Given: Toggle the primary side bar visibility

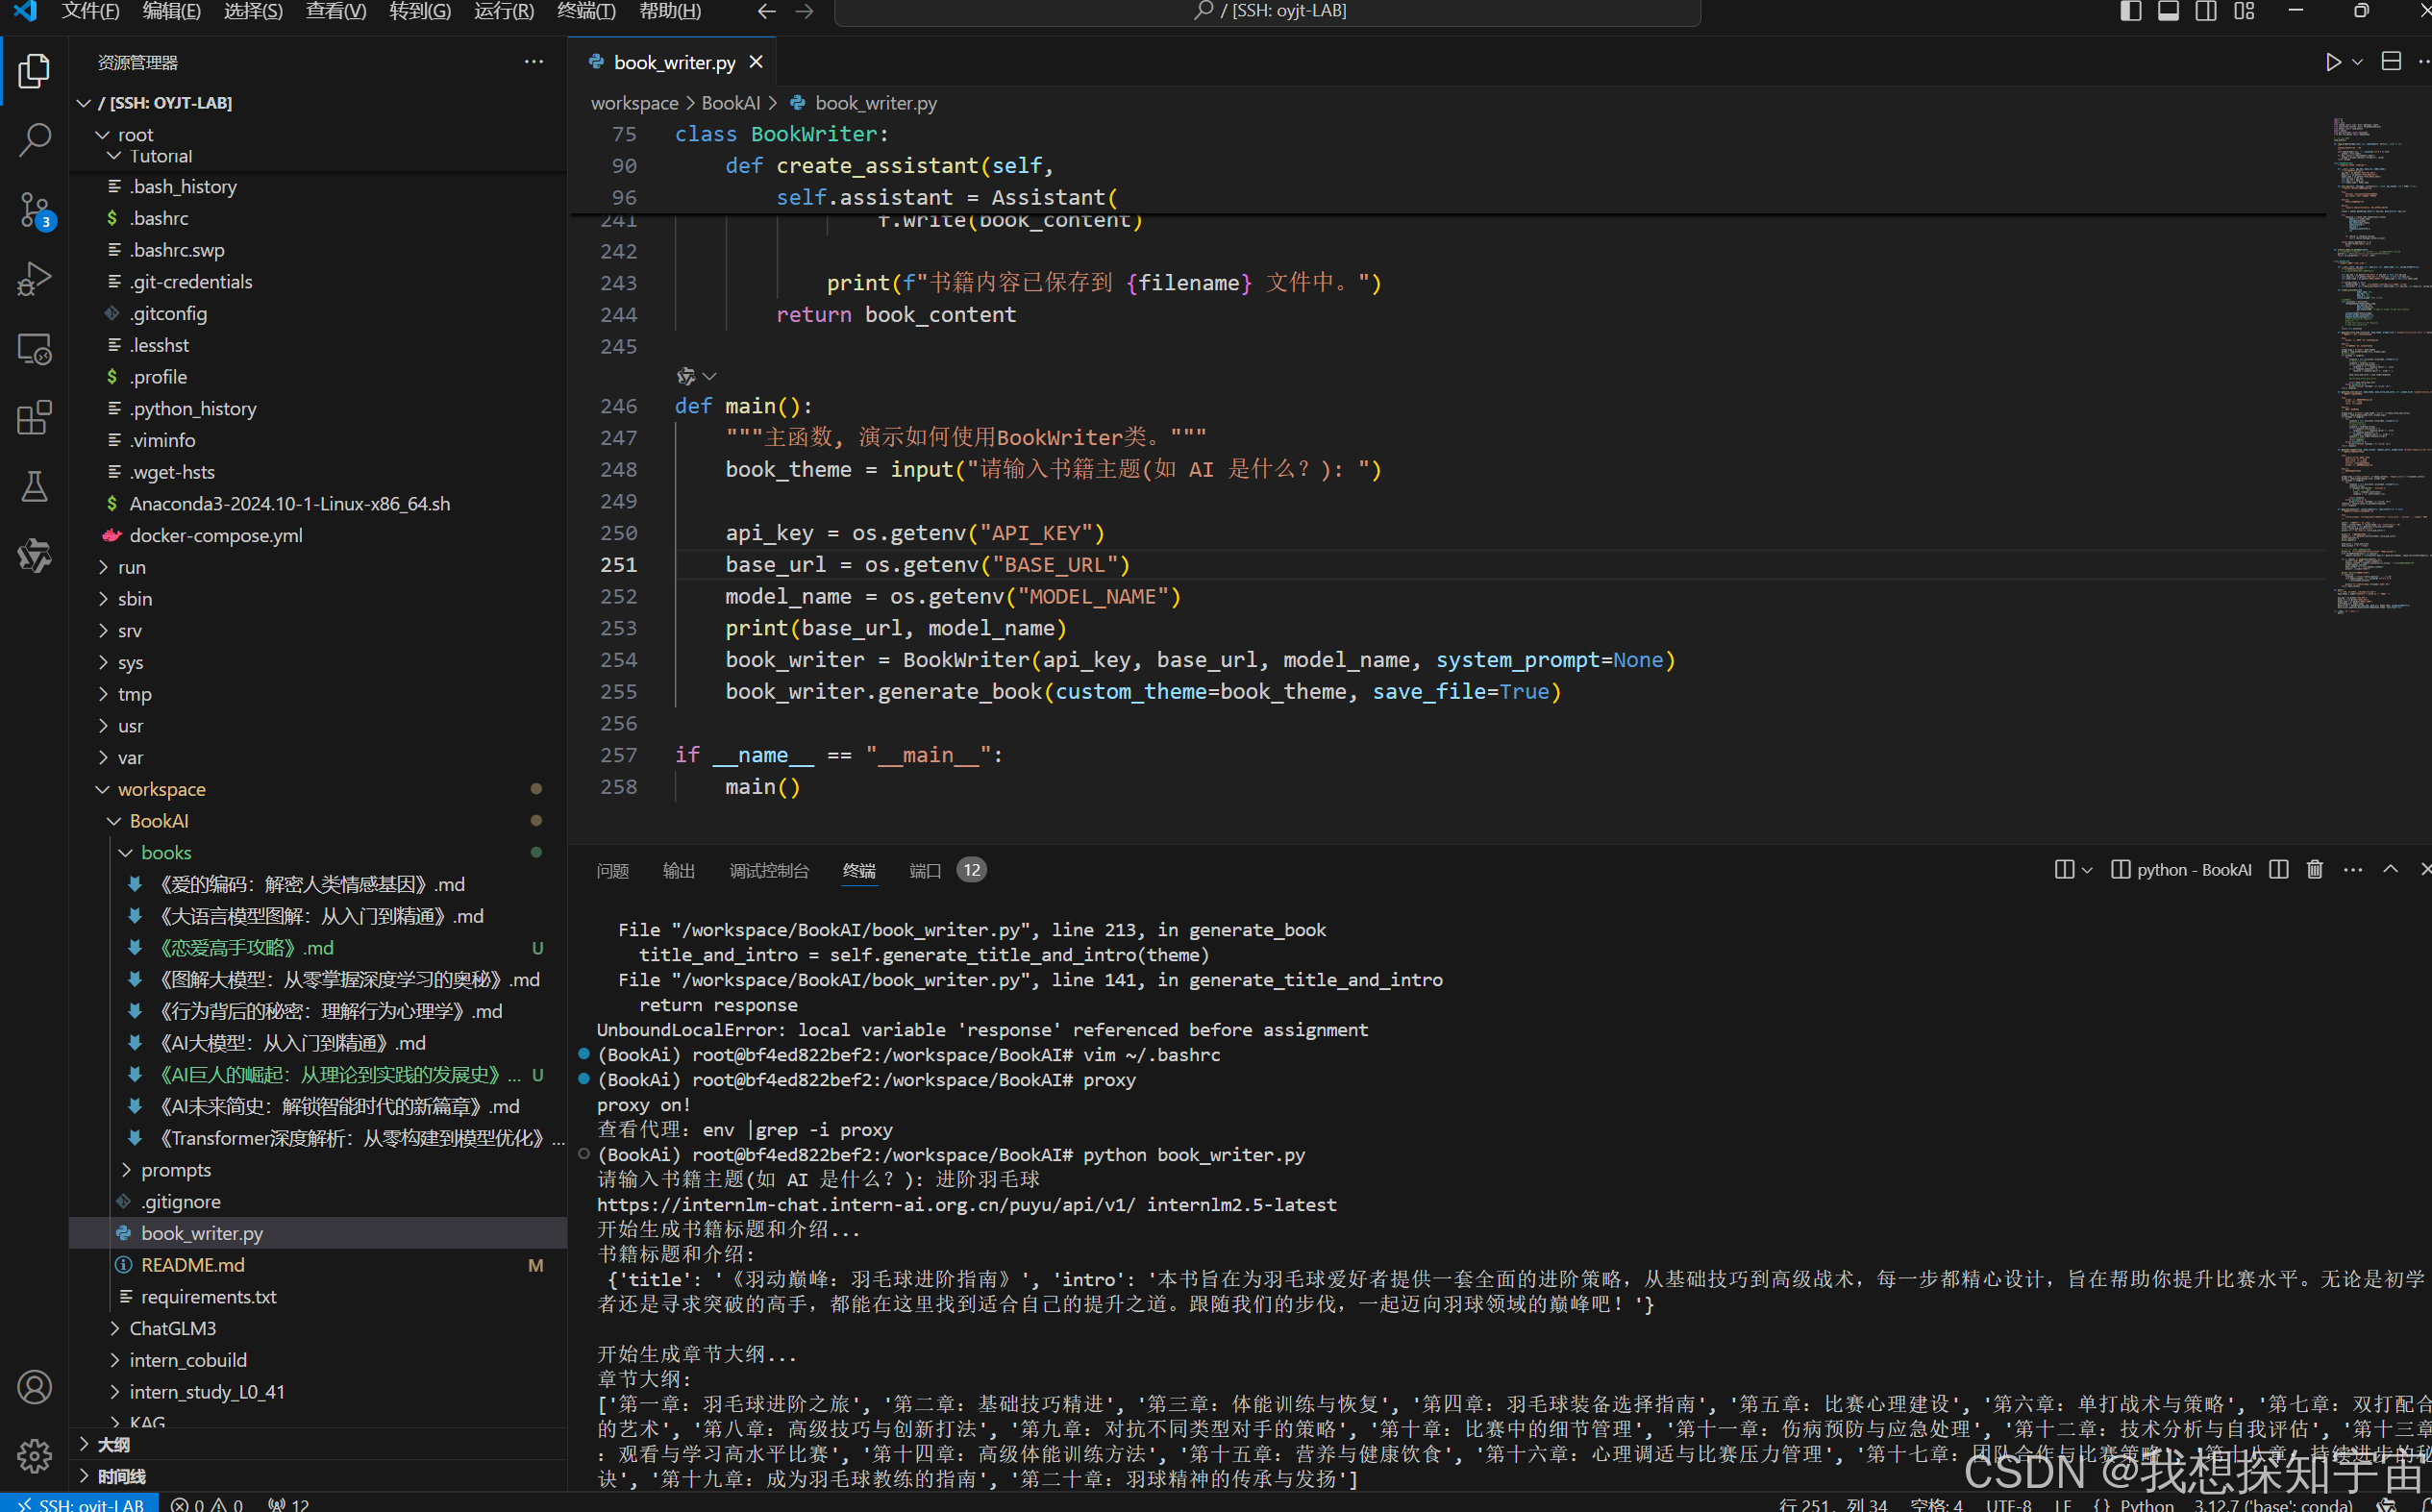Looking at the screenshot, I should pos(2130,11).
